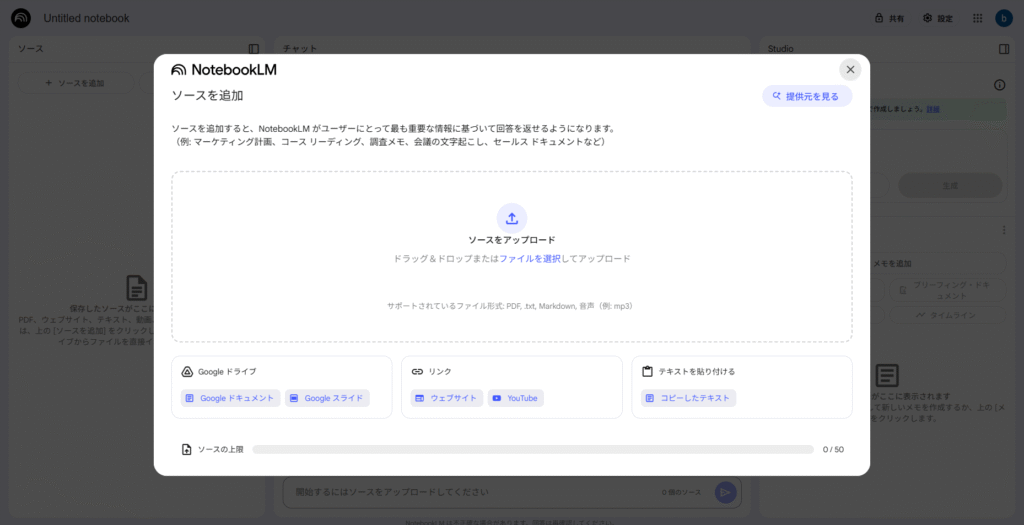Click the upload arrow icon
1024x525 pixels.
(511, 218)
